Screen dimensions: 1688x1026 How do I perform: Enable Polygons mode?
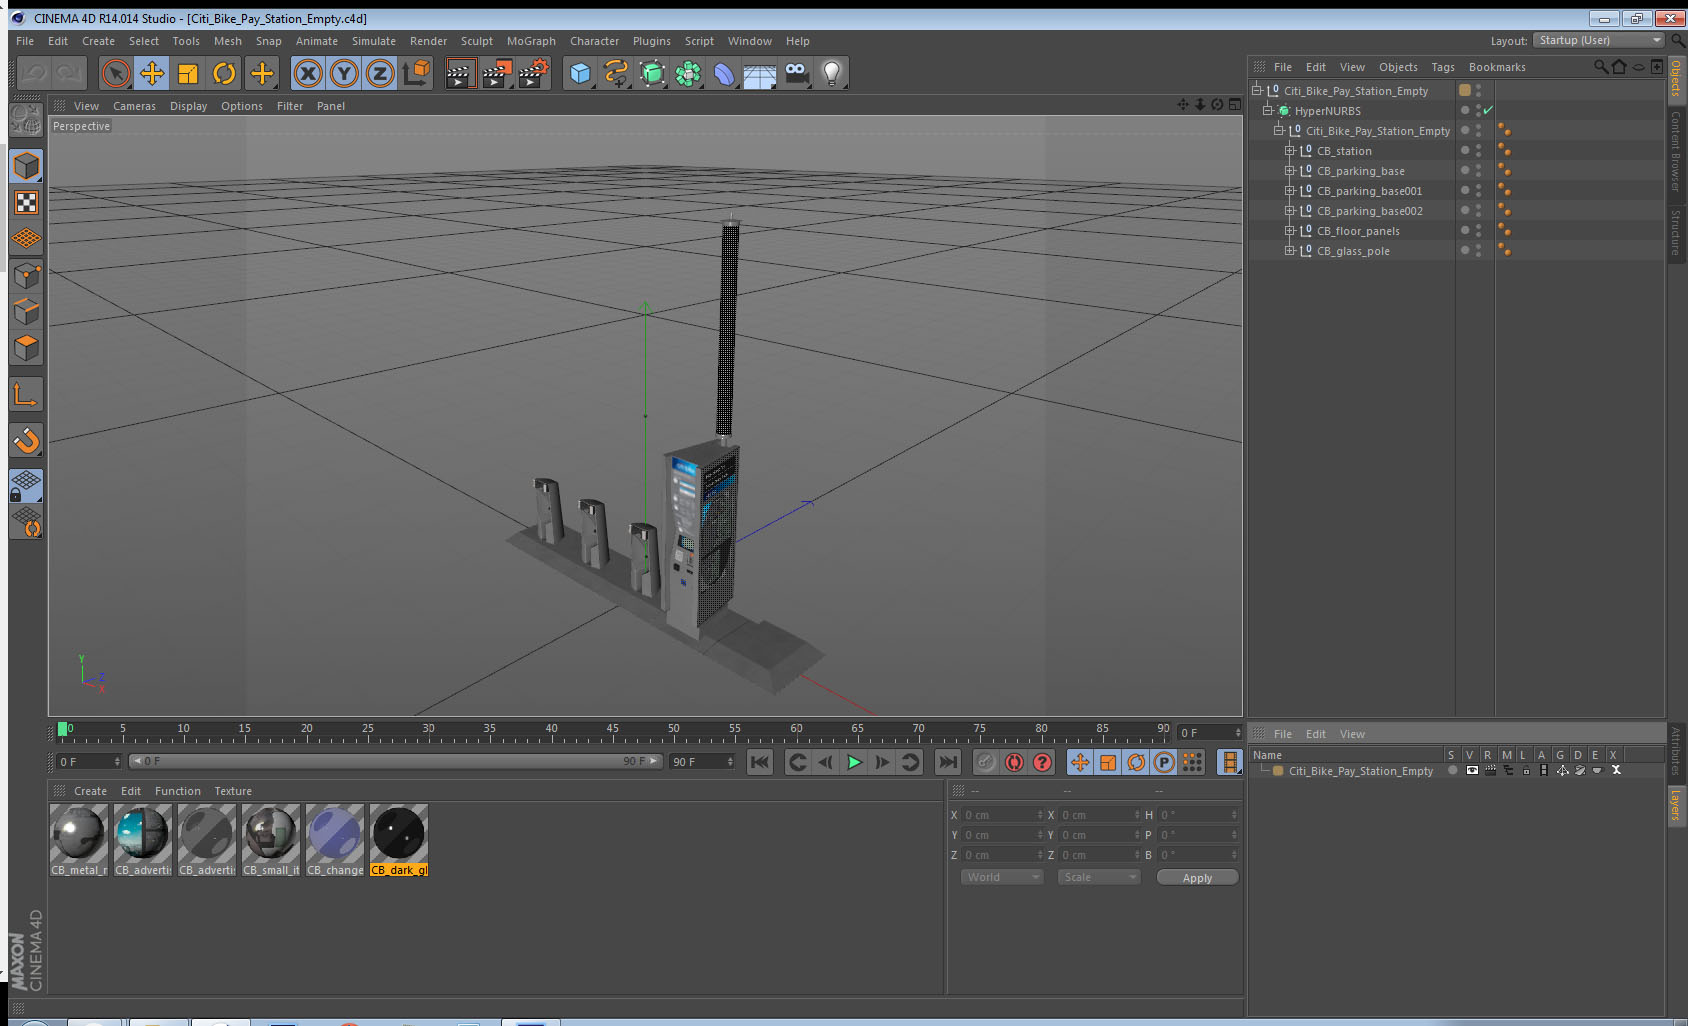27,347
